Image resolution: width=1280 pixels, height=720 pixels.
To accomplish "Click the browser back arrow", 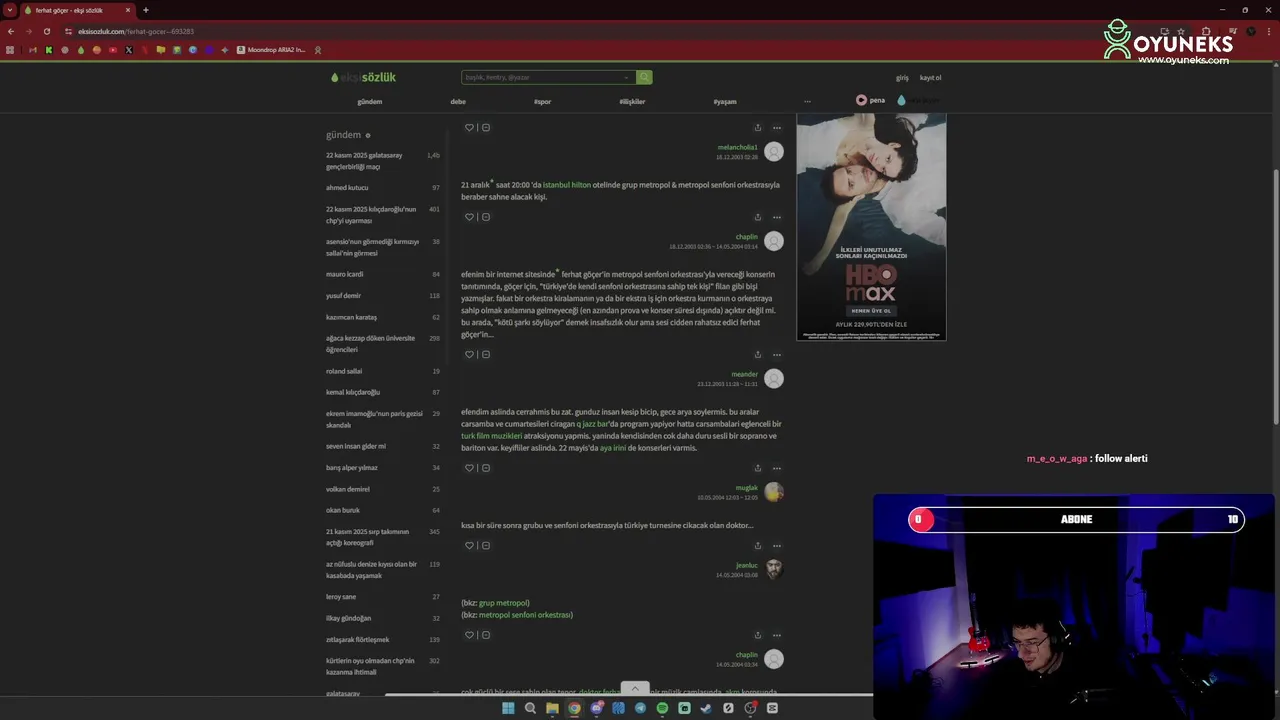I will [x=11, y=31].
